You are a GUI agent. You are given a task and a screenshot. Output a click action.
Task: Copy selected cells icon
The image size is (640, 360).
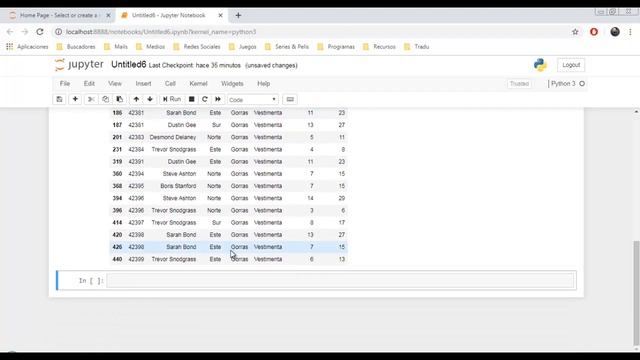coord(105,99)
